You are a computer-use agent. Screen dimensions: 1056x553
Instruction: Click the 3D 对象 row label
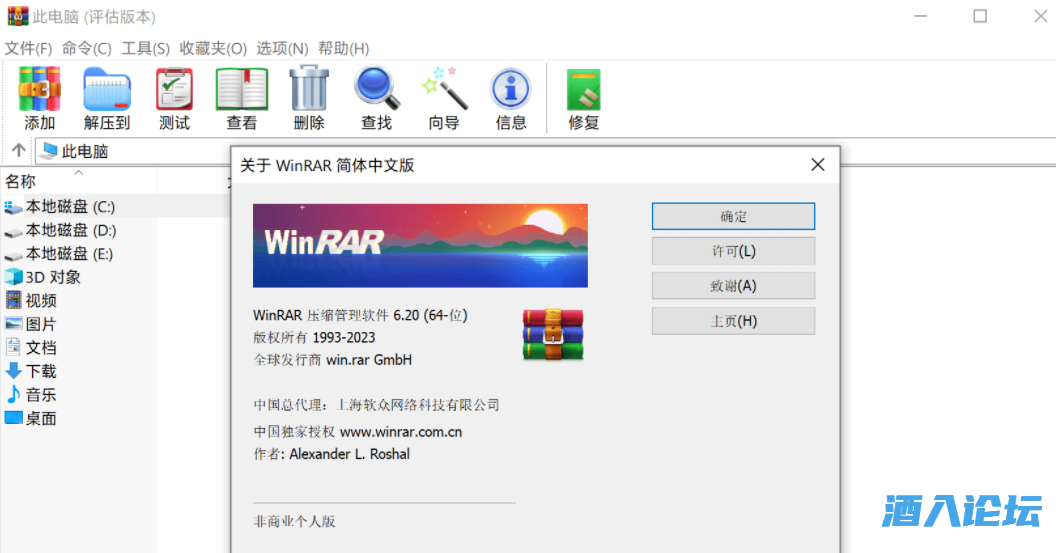(x=53, y=277)
